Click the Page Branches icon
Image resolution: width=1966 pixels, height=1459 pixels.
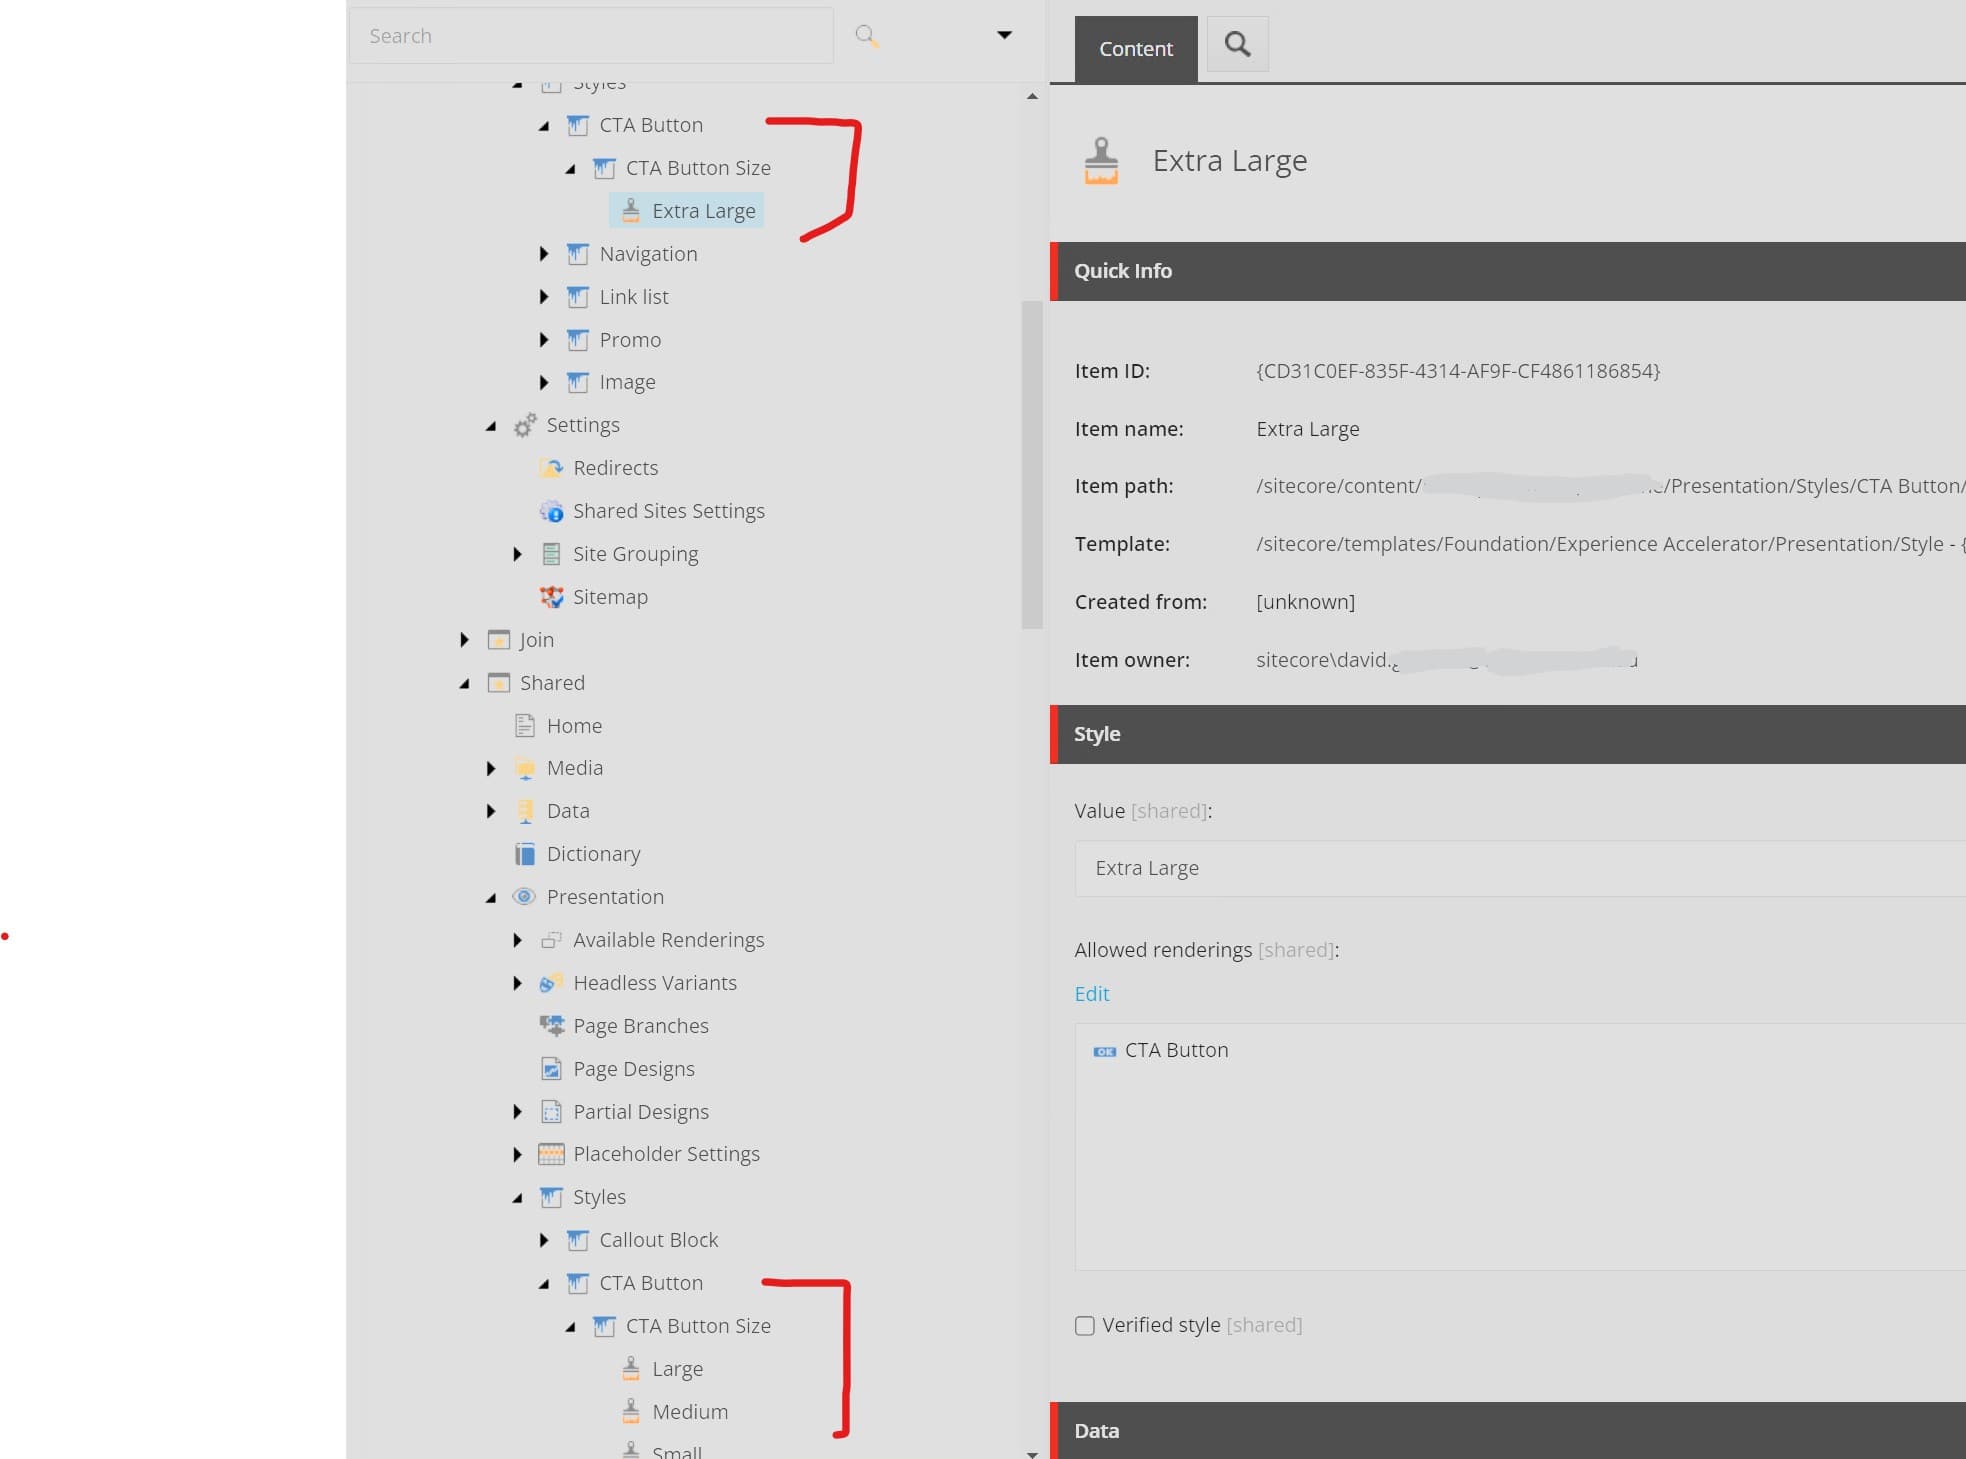(552, 1025)
